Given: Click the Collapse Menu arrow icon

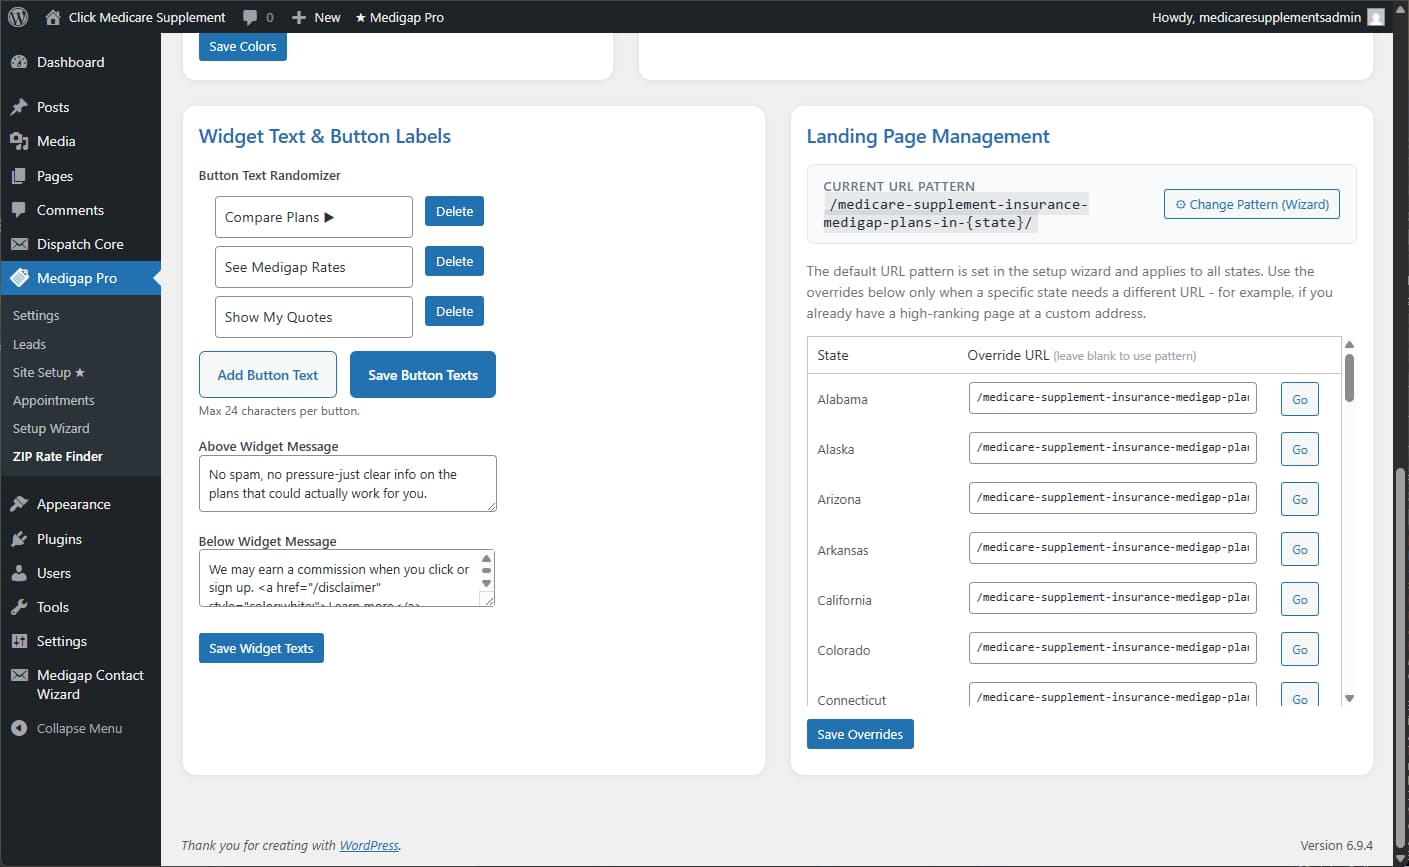Looking at the screenshot, I should pos(19,728).
